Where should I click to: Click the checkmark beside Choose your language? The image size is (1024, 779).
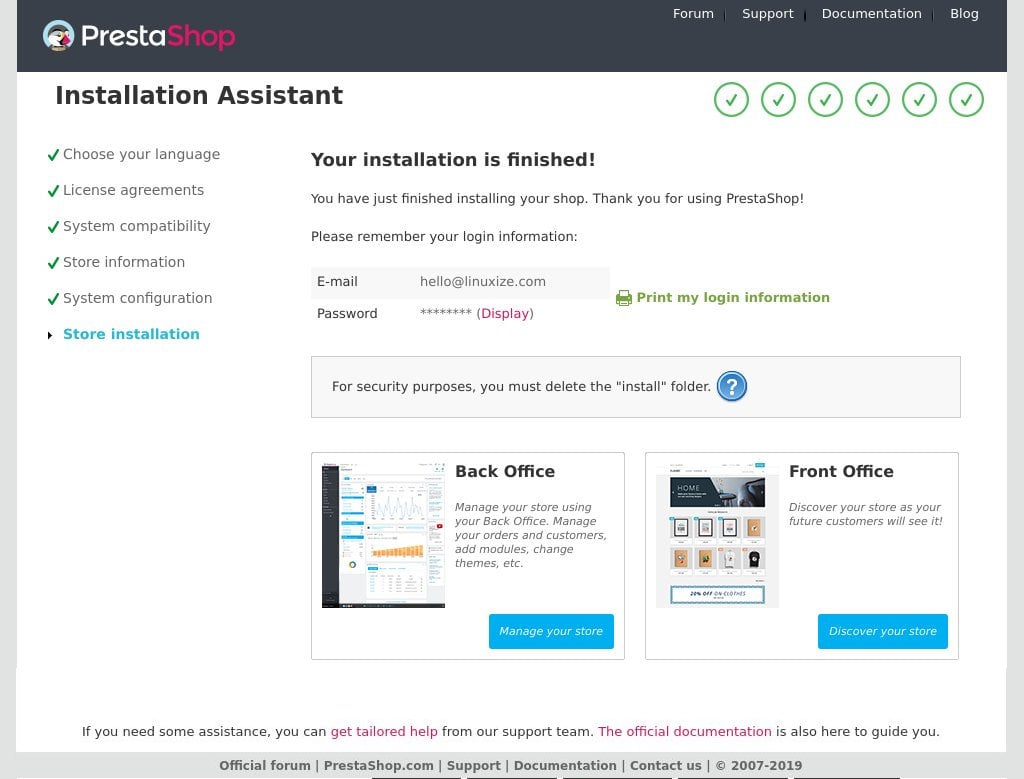click(x=53, y=155)
